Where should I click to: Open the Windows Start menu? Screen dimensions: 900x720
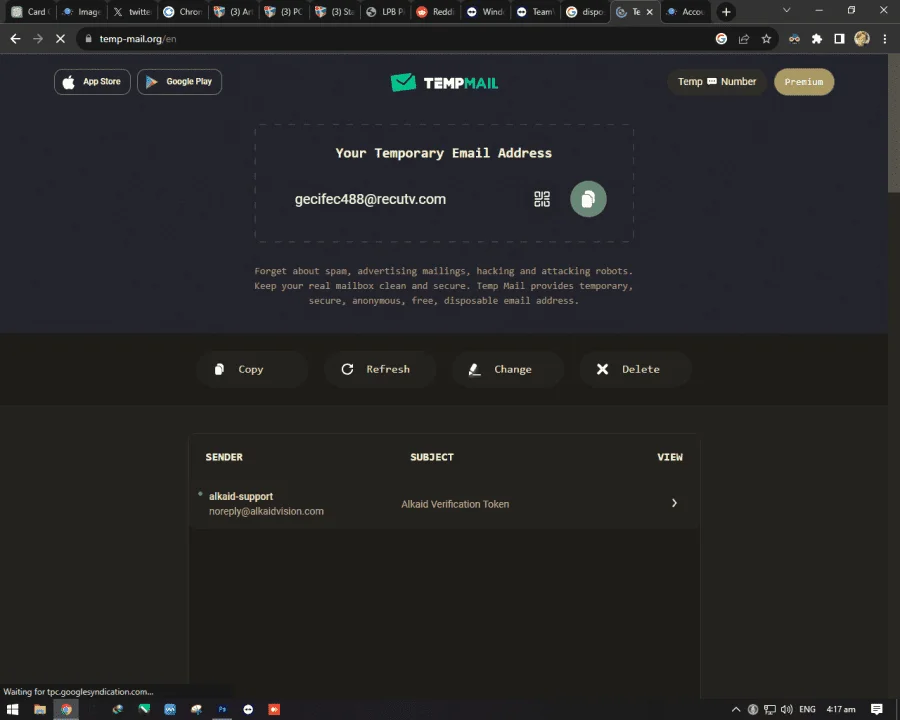(13, 709)
